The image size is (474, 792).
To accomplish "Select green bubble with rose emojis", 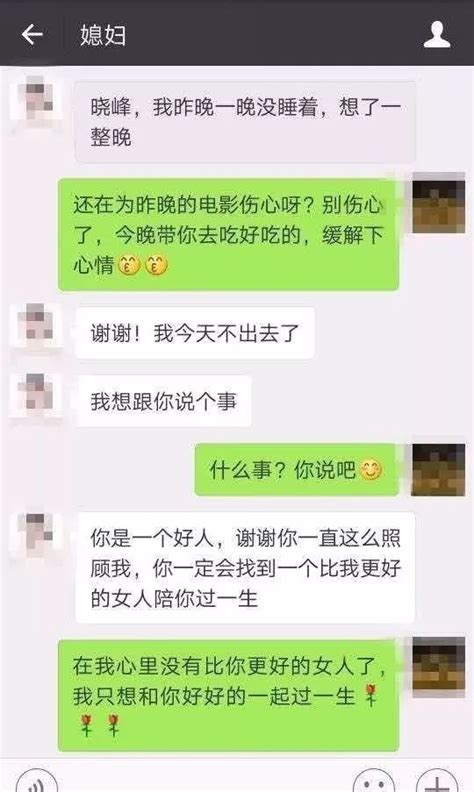I will click(x=229, y=695).
